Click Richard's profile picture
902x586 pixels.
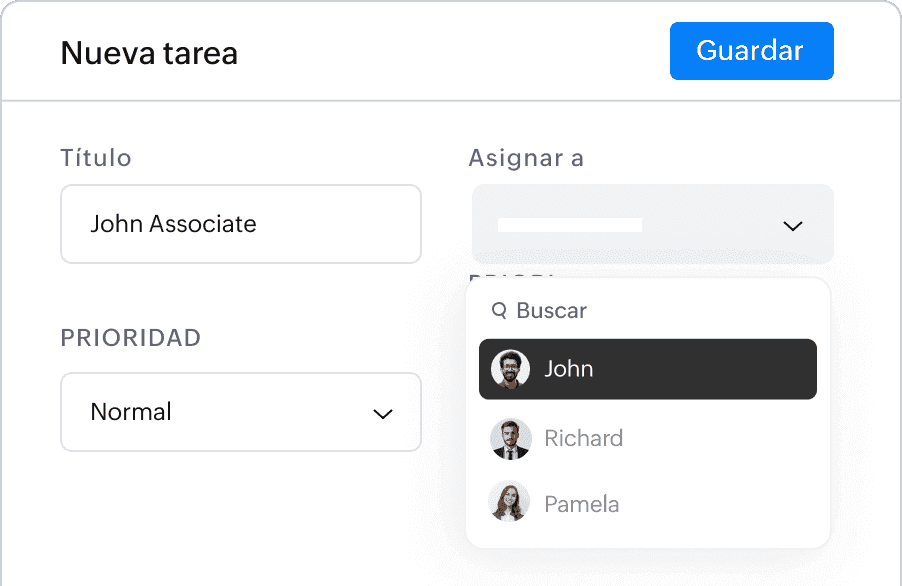click(x=510, y=439)
